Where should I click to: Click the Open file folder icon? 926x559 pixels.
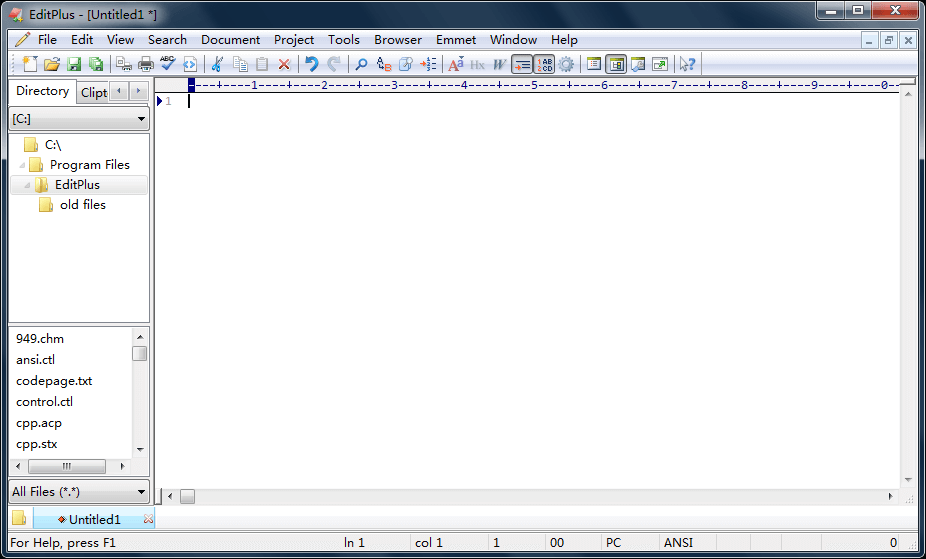(x=52, y=64)
